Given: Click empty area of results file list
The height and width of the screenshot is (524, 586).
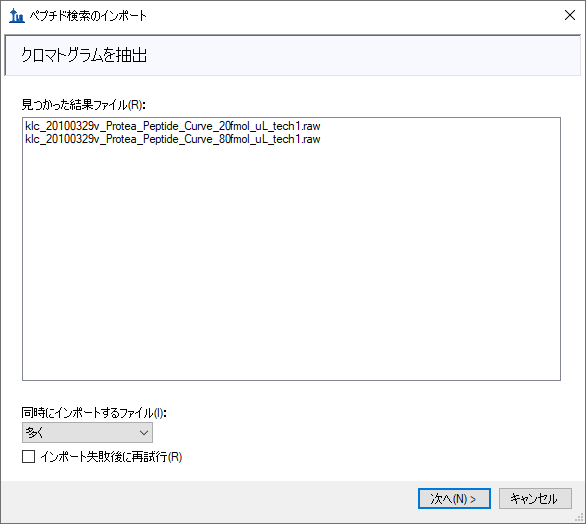Looking at the screenshot, I should click(x=292, y=262).
